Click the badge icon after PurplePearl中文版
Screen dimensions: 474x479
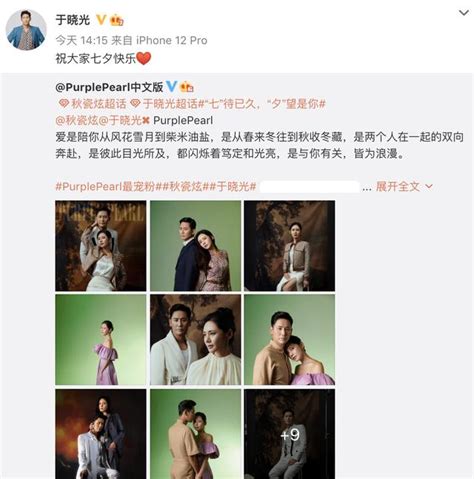click(187, 87)
